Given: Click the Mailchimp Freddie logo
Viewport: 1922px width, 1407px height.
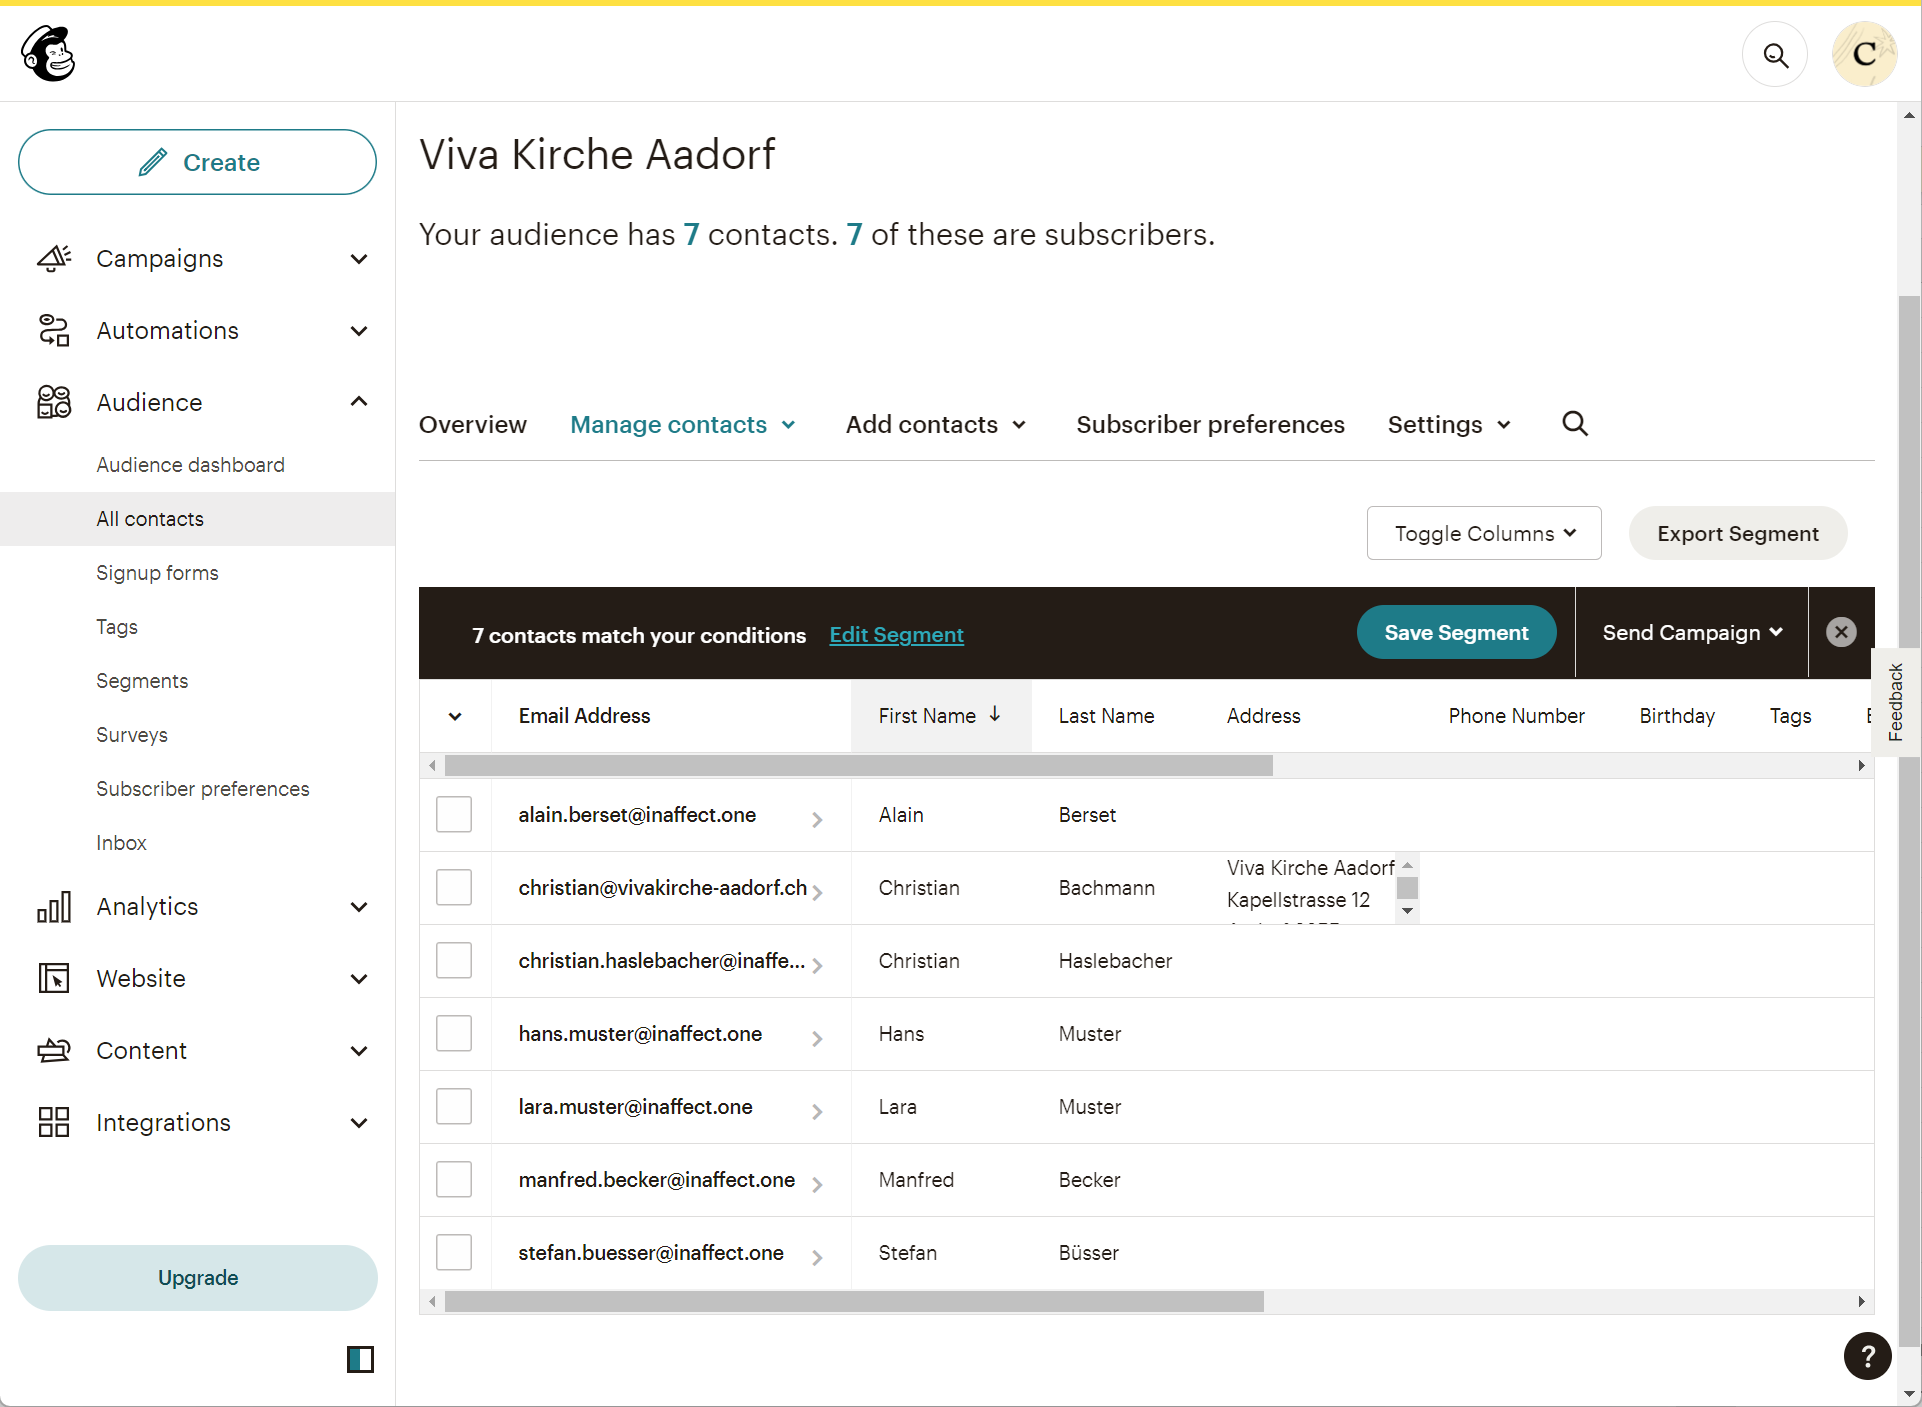Looking at the screenshot, I should 48,54.
